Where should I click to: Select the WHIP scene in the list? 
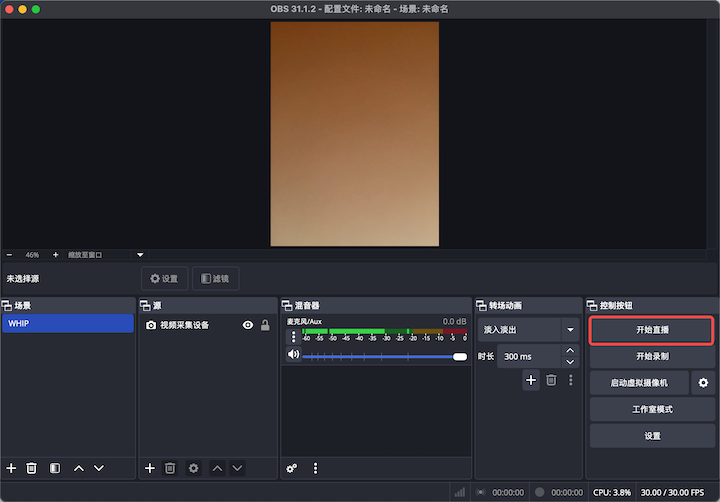coord(67,324)
